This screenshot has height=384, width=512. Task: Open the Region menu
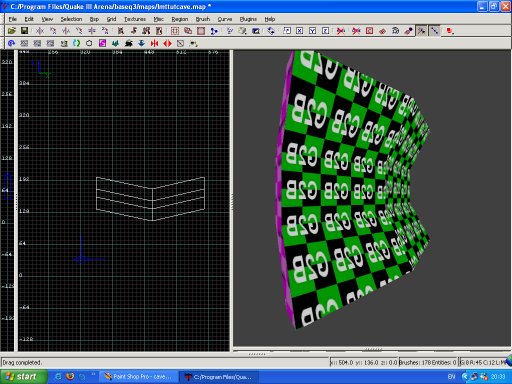click(x=180, y=19)
